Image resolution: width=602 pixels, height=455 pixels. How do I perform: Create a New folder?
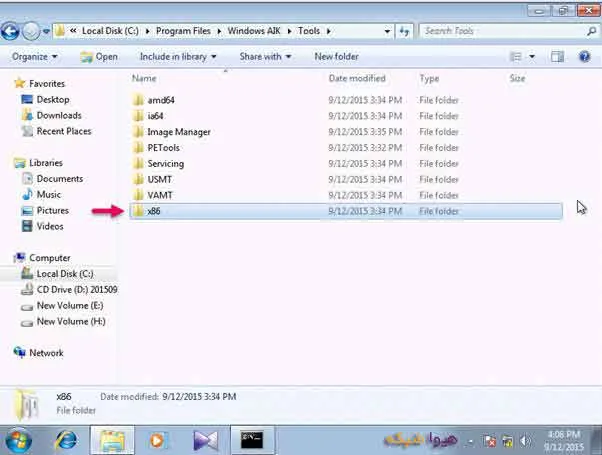pos(336,57)
